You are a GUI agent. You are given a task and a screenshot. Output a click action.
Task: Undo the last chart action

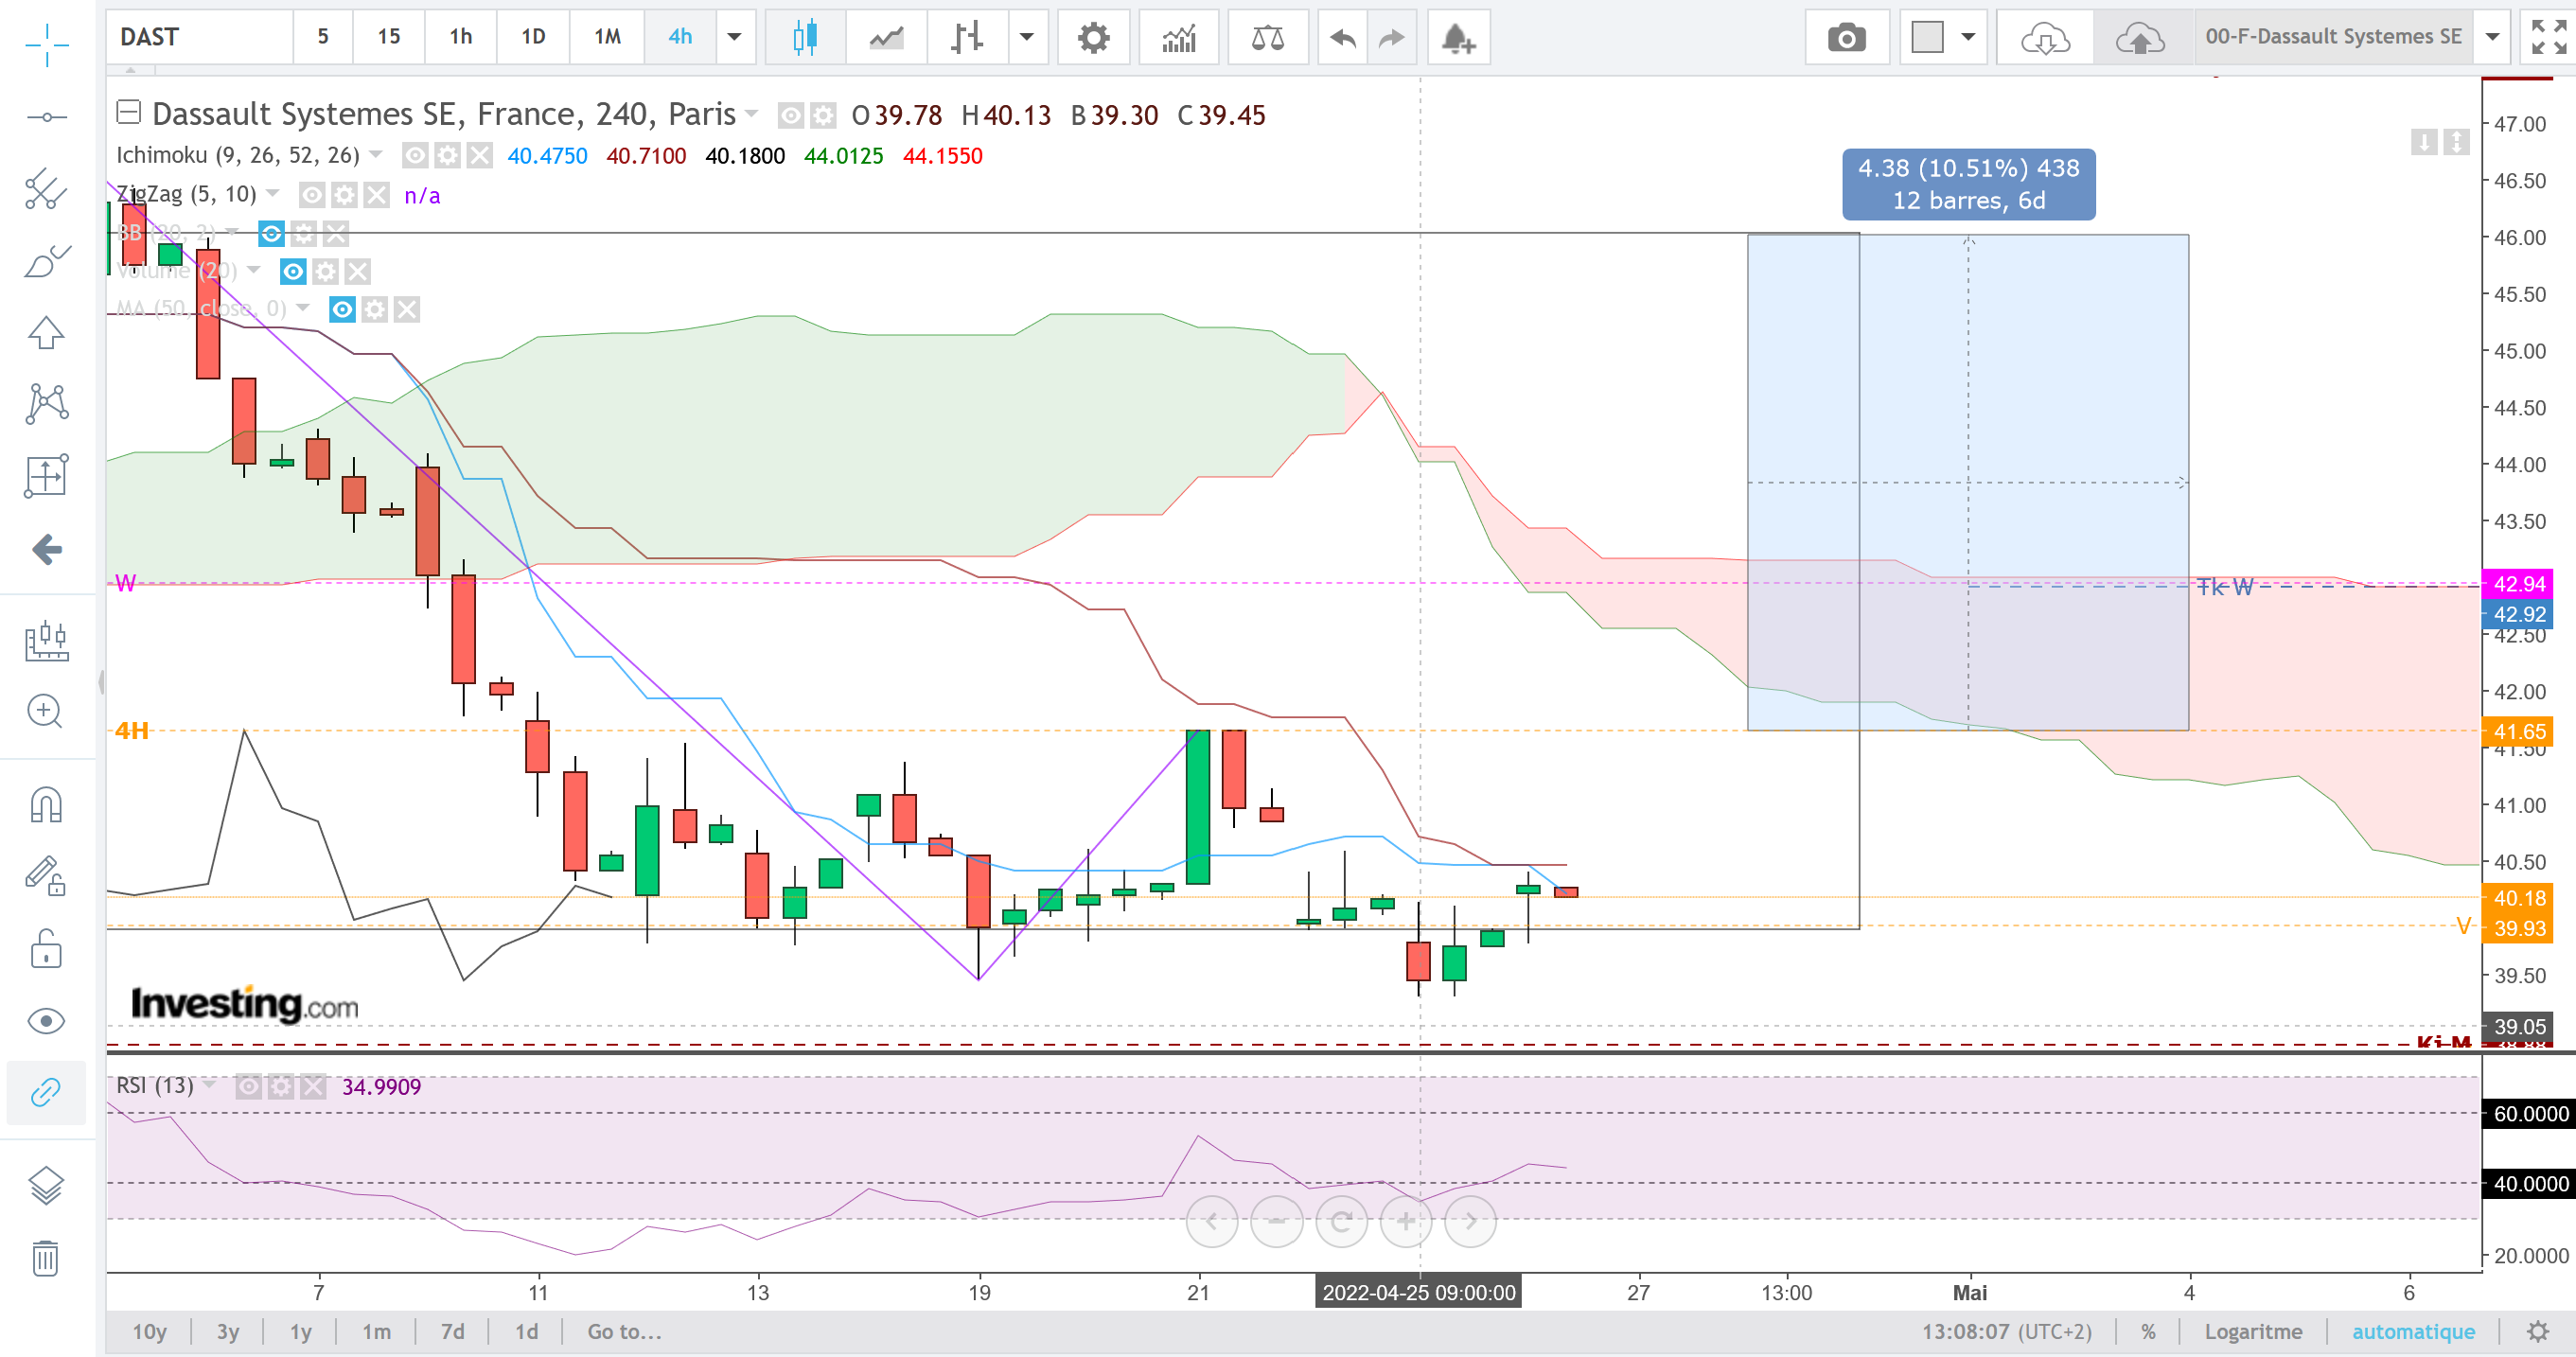tap(1342, 38)
